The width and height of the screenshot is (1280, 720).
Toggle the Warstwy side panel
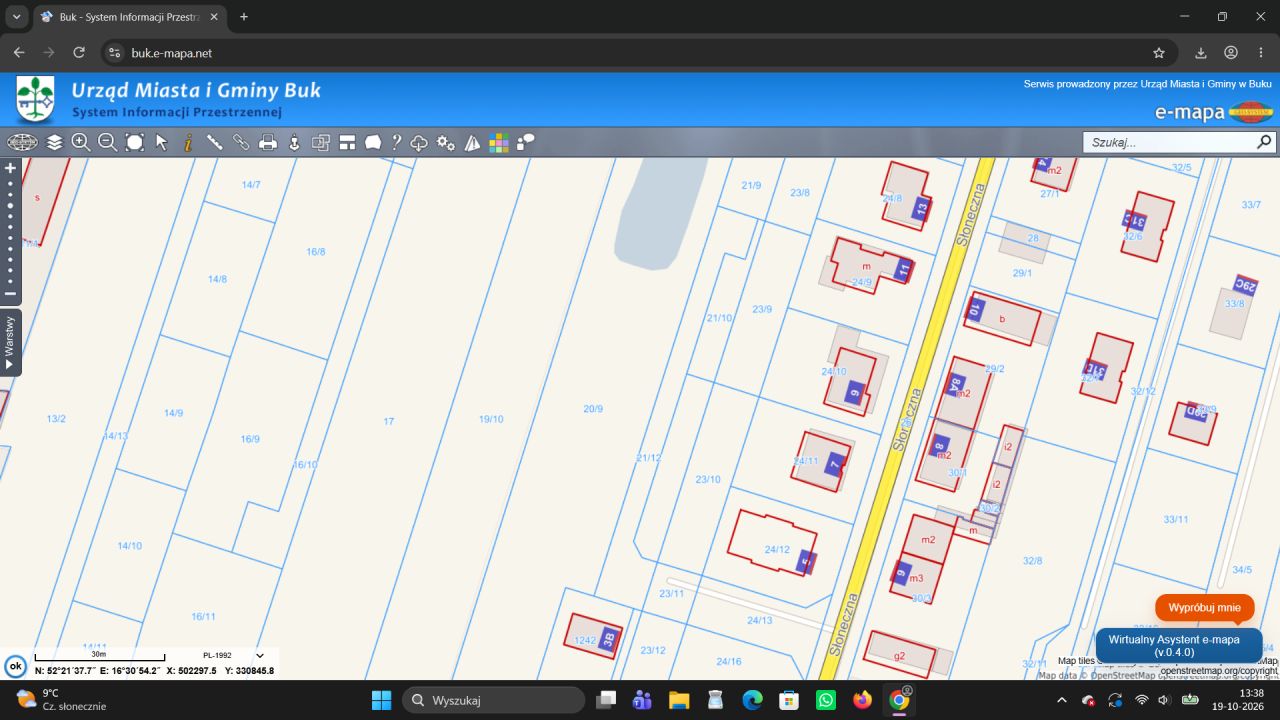pyautogui.click(x=10, y=343)
